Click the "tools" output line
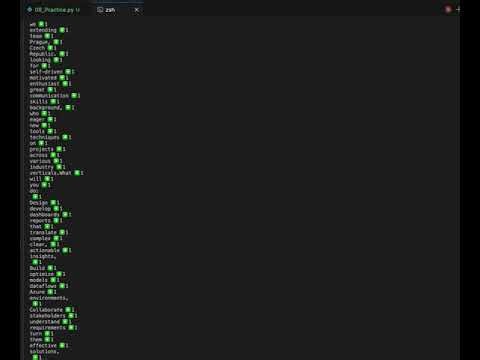 click(43, 131)
